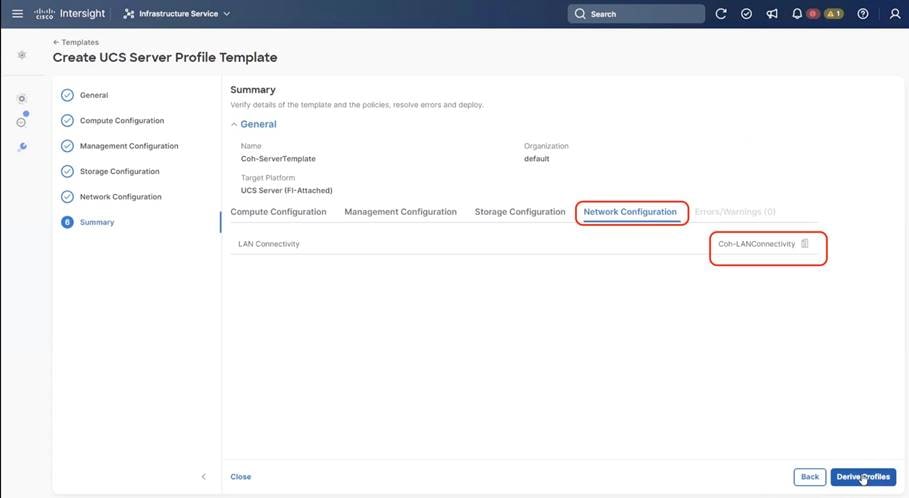
Task: Open the notifications bell icon
Action: click(x=797, y=14)
